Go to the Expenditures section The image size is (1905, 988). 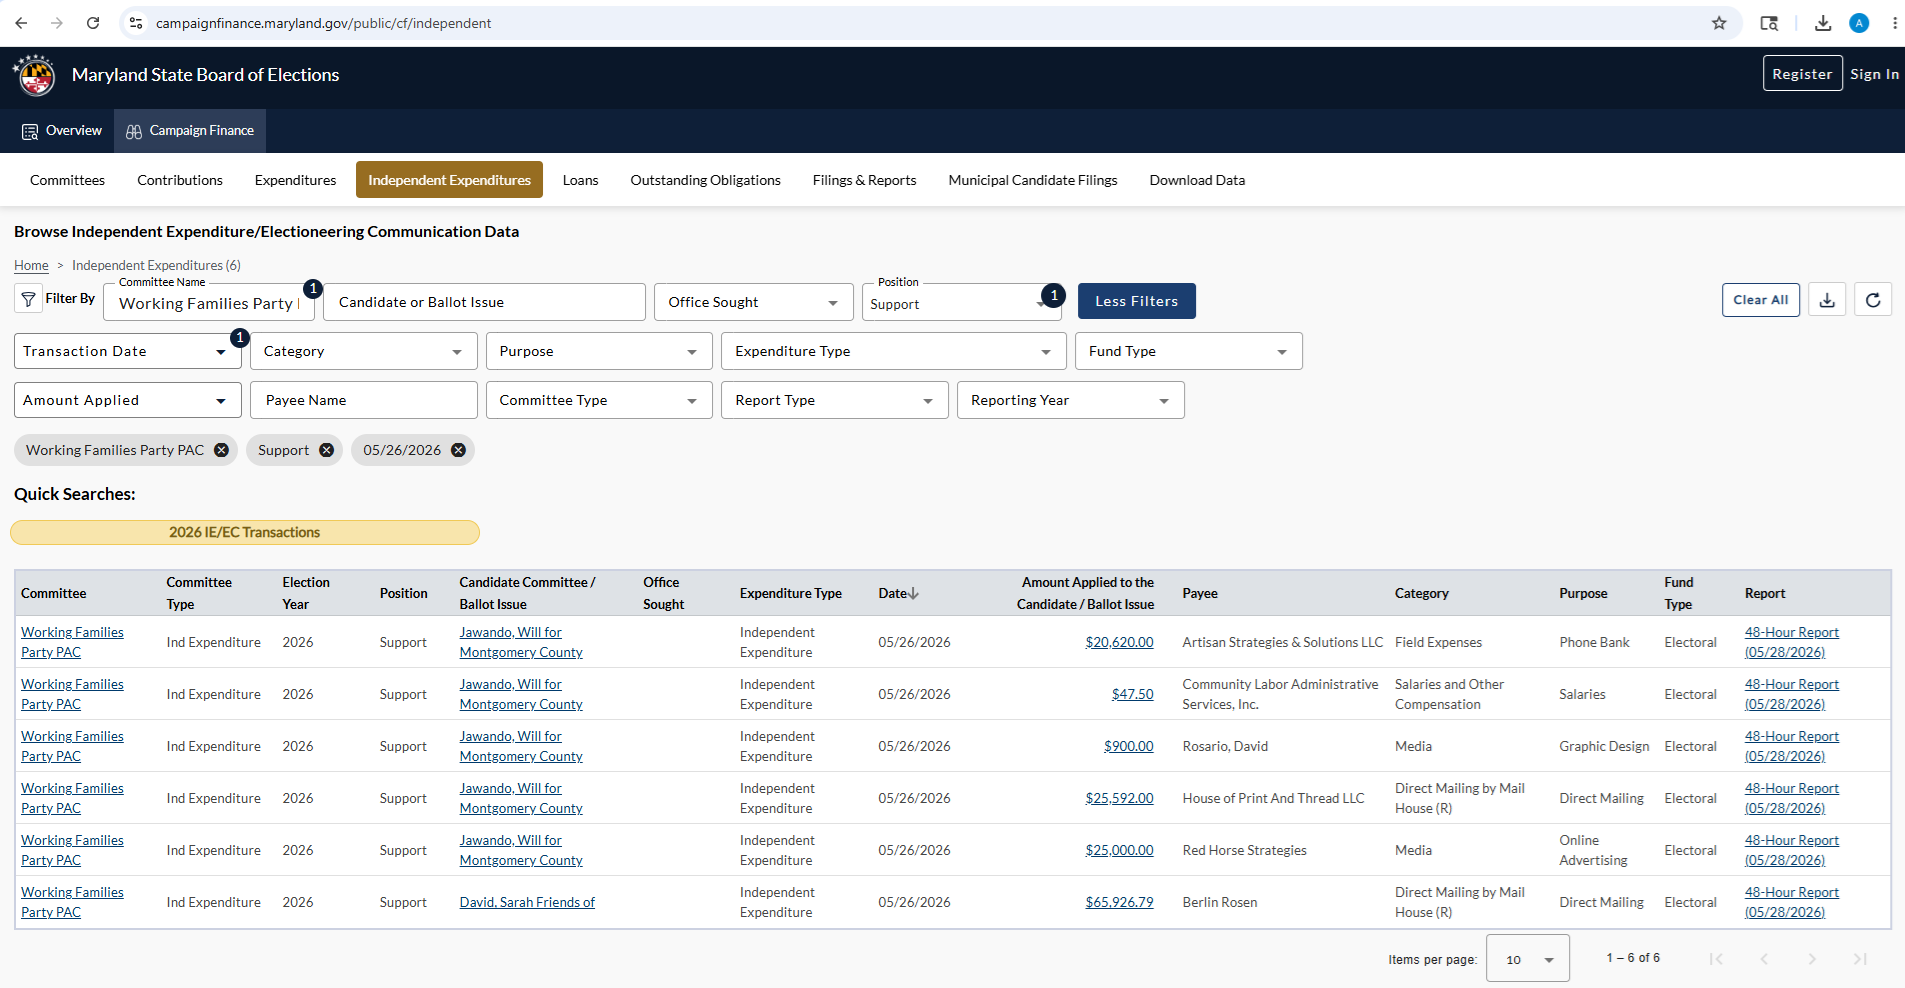pyautogui.click(x=295, y=180)
